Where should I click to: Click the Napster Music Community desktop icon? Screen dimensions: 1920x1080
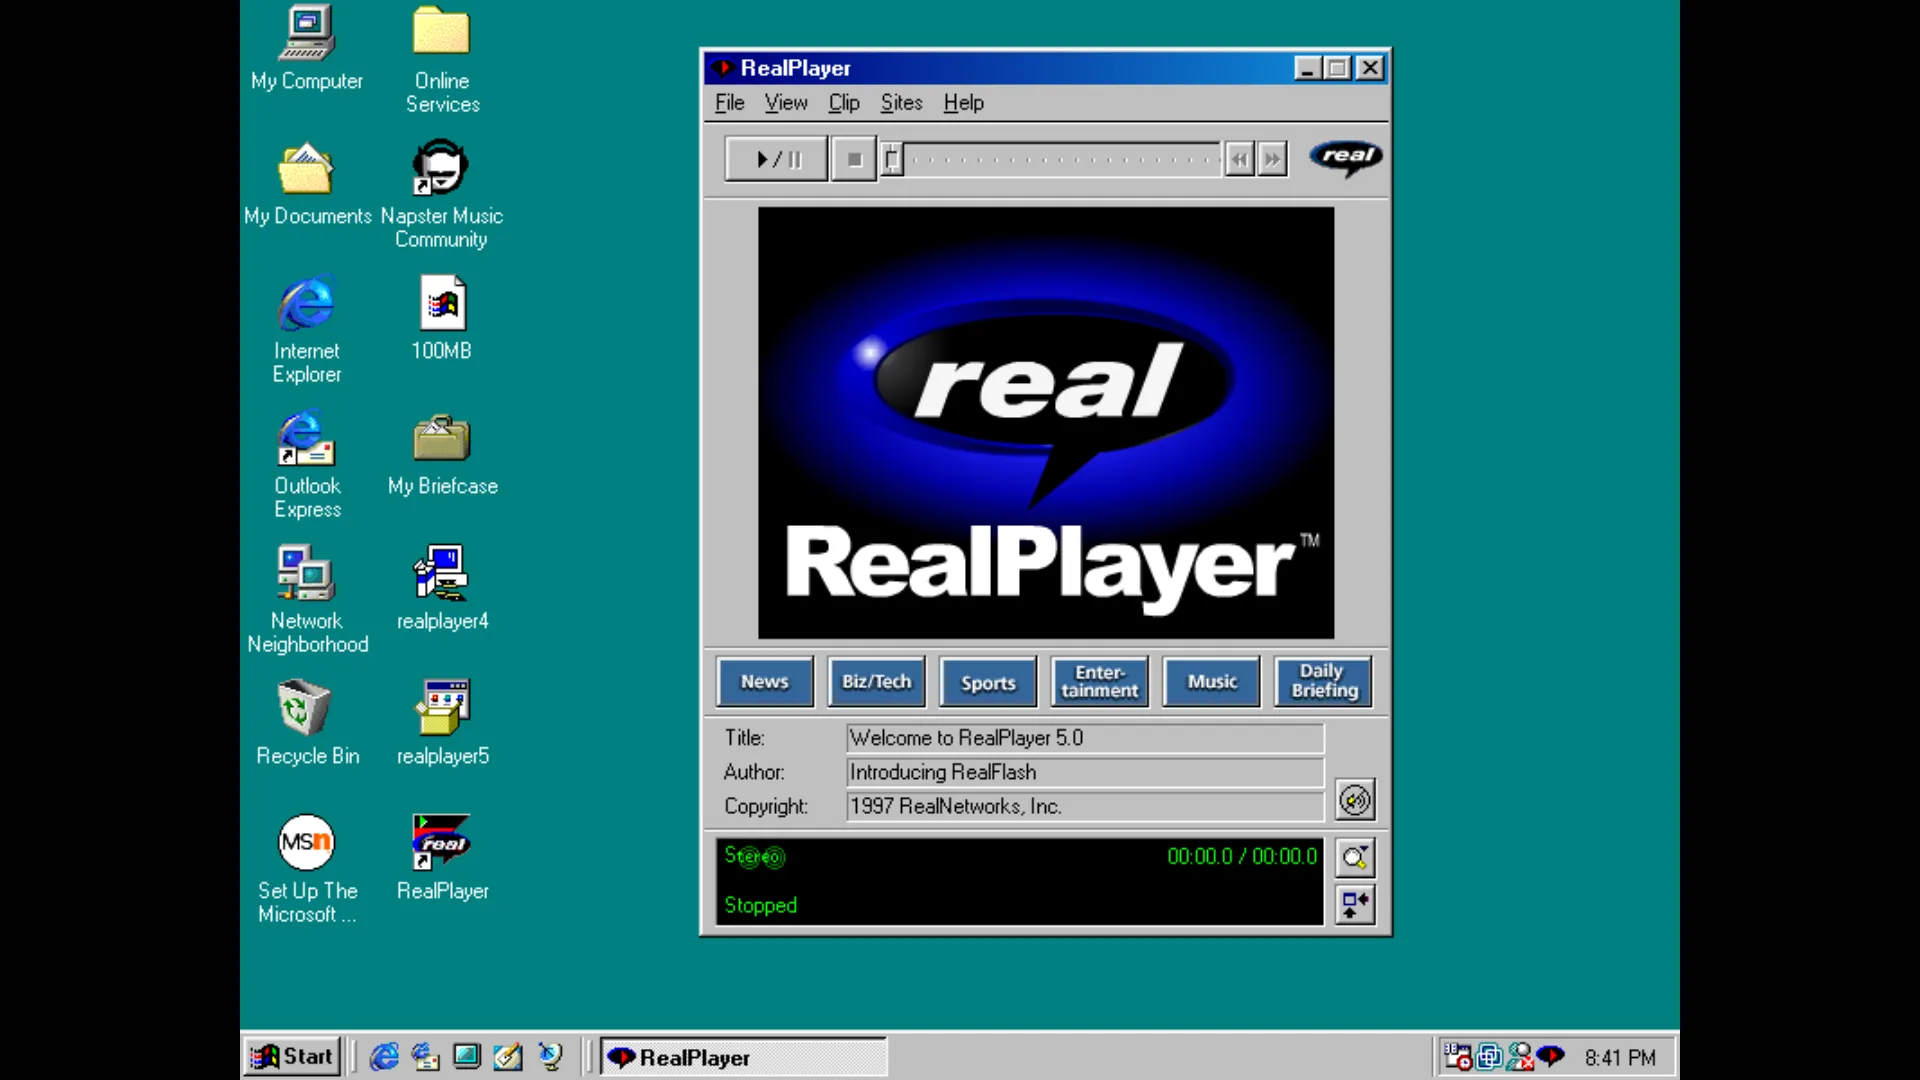click(x=441, y=170)
